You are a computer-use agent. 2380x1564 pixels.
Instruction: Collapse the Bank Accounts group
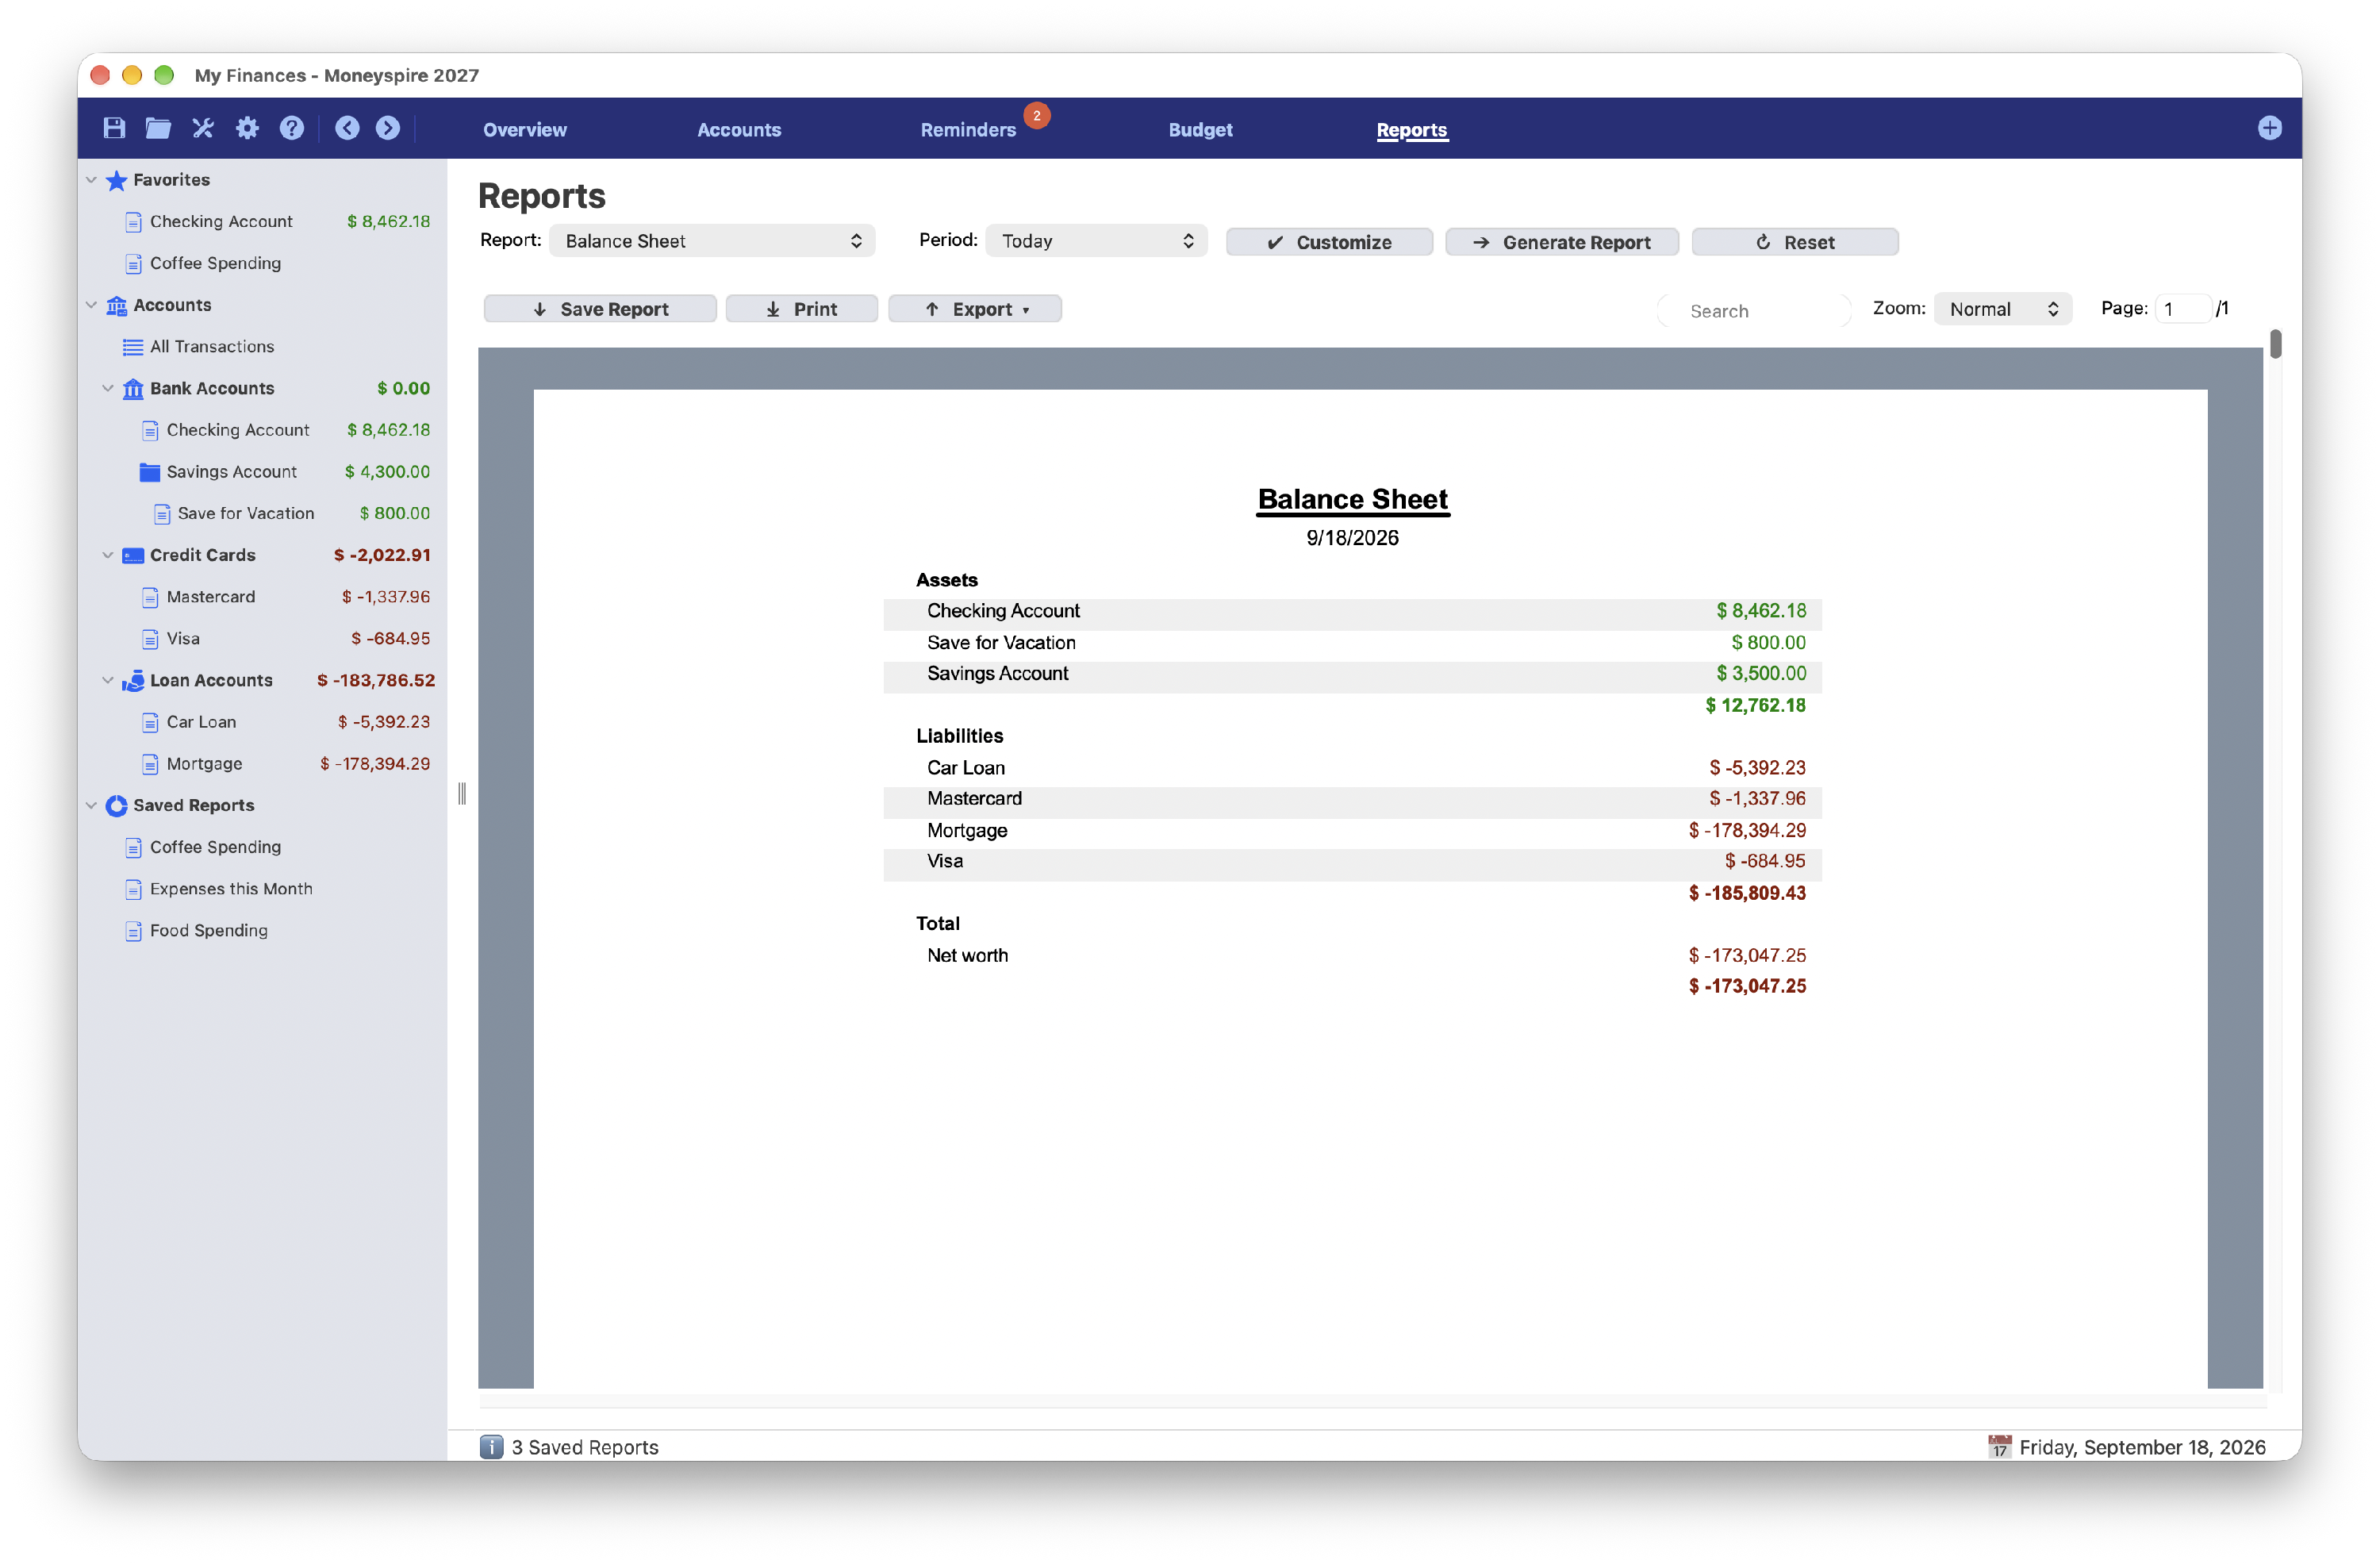point(108,388)
